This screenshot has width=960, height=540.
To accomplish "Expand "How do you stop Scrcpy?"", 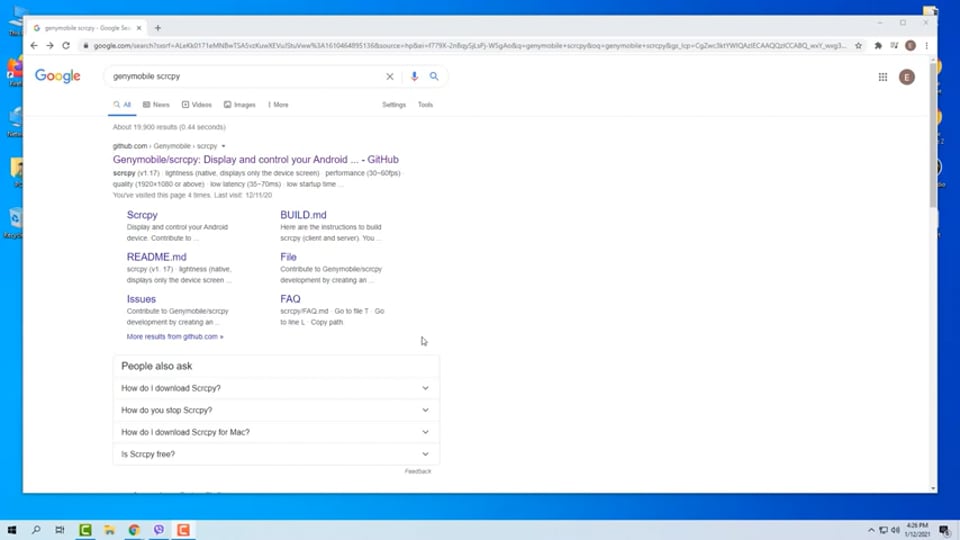I will pos(276,410).
